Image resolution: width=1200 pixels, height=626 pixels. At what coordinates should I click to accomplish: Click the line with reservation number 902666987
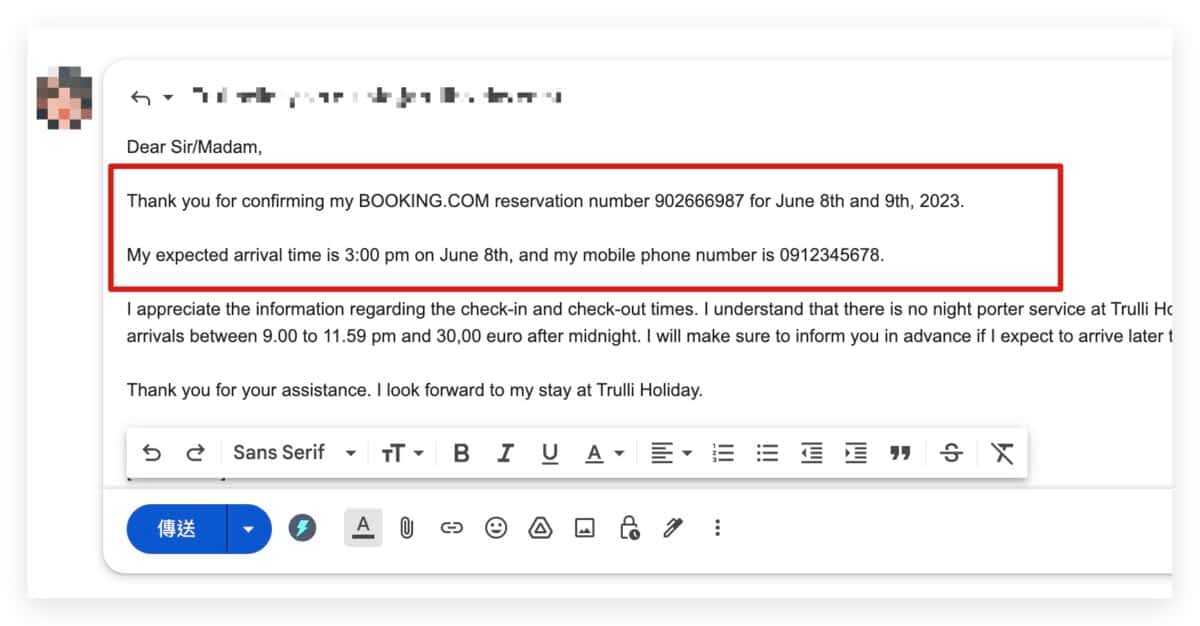click(546, 201)
